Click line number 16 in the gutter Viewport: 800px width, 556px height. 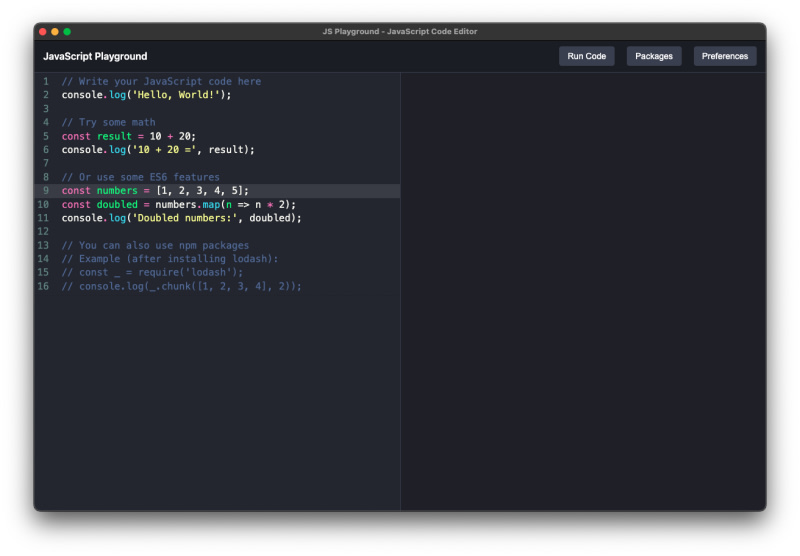[44, 286]
